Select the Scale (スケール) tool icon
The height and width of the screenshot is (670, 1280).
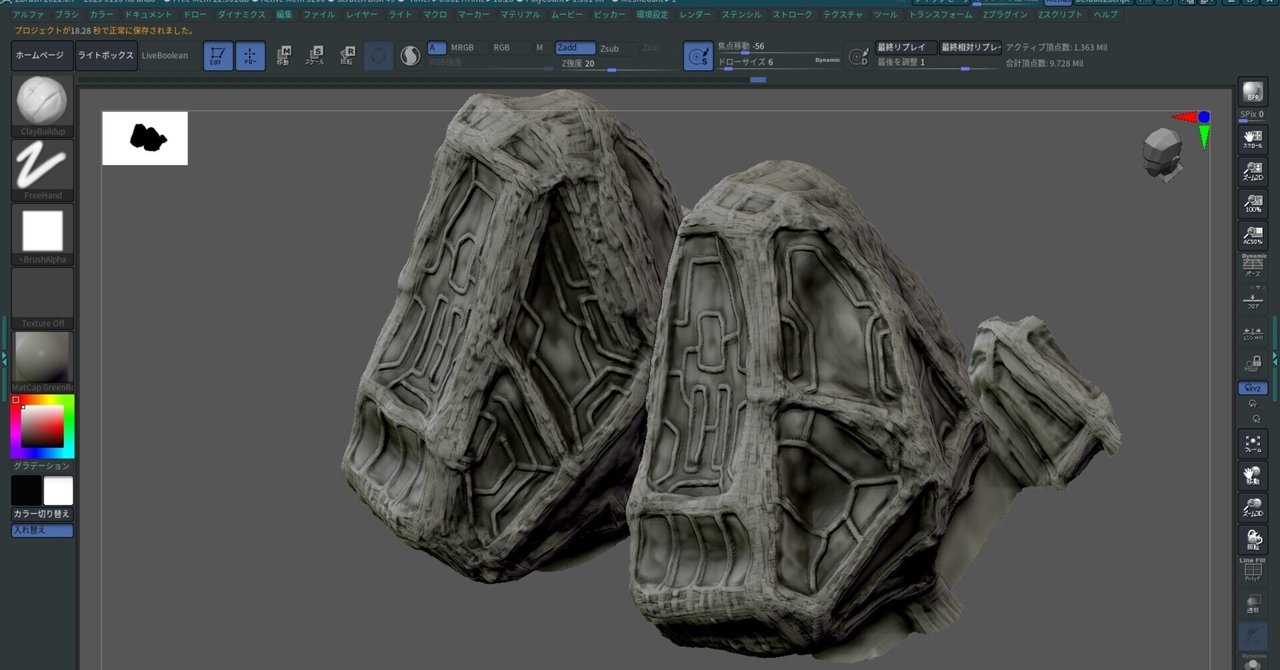click(315, 55)
